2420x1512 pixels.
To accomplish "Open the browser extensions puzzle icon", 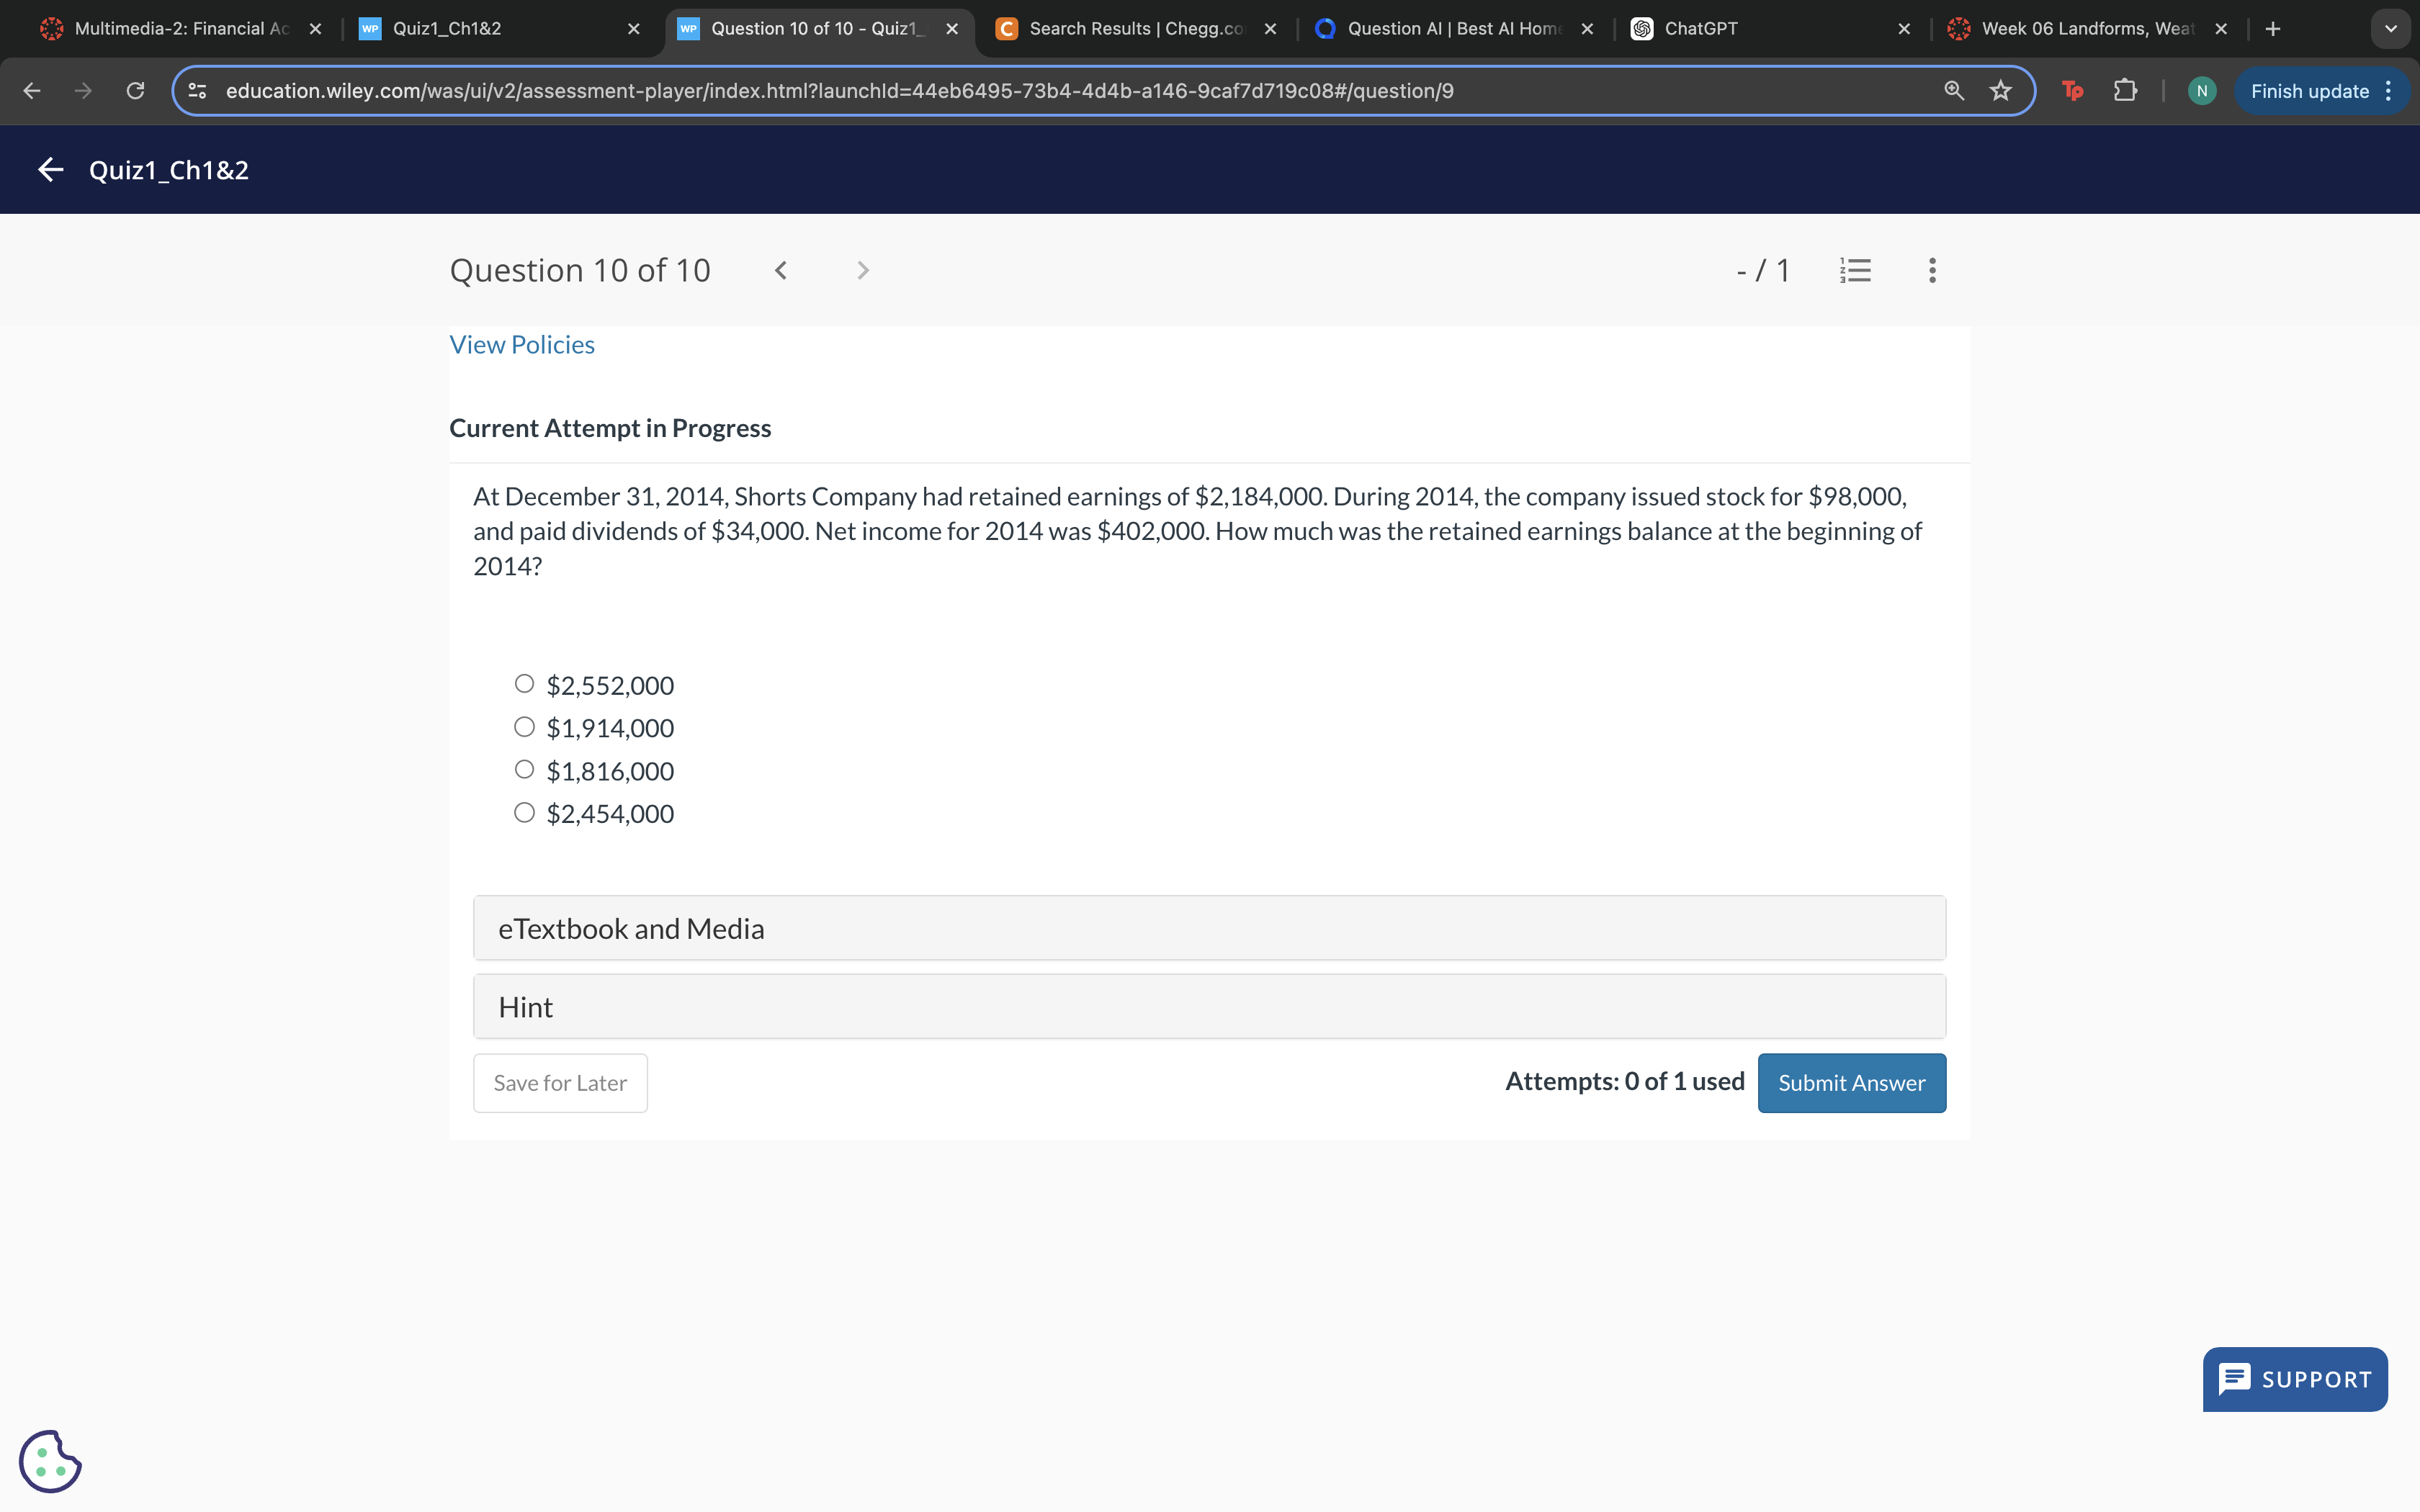I will tap(2125, 91).
